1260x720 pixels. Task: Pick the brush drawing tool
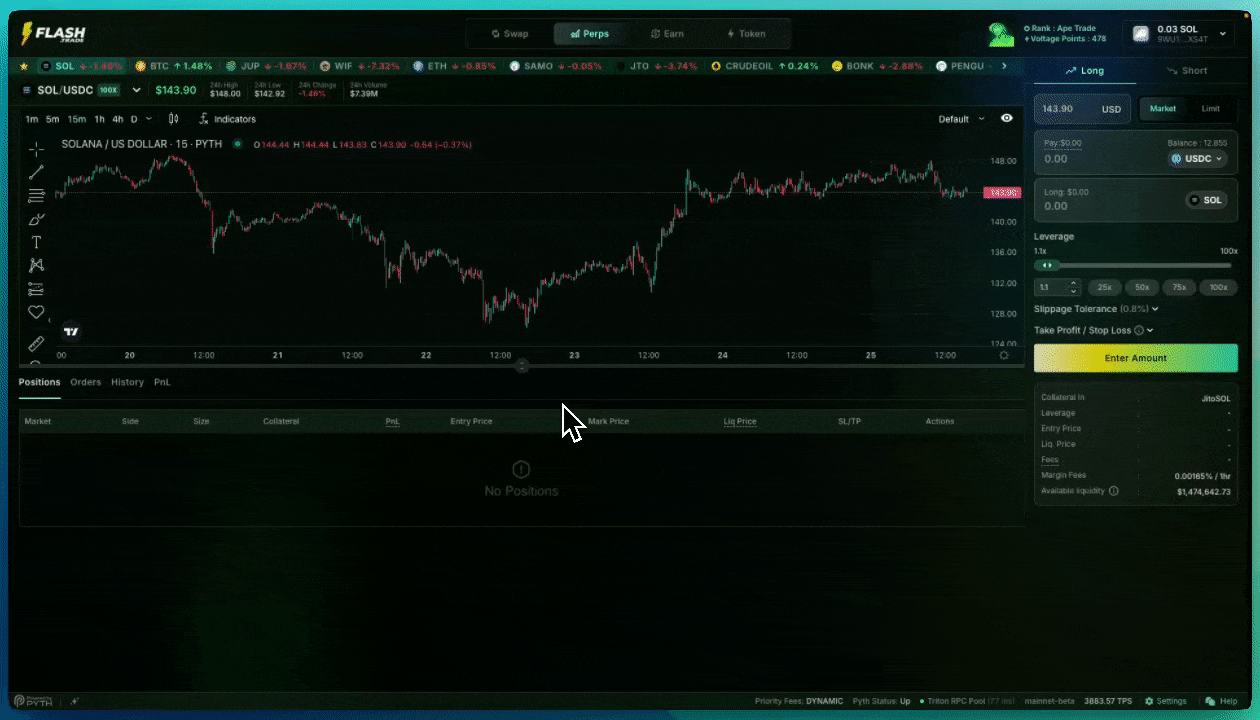click(x=36, y=219)
